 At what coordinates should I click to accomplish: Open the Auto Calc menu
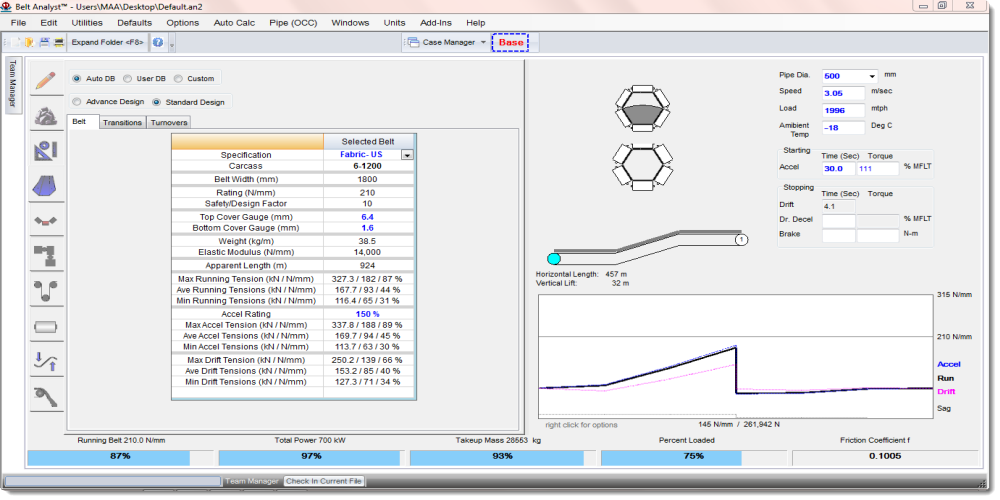(234, 22)
